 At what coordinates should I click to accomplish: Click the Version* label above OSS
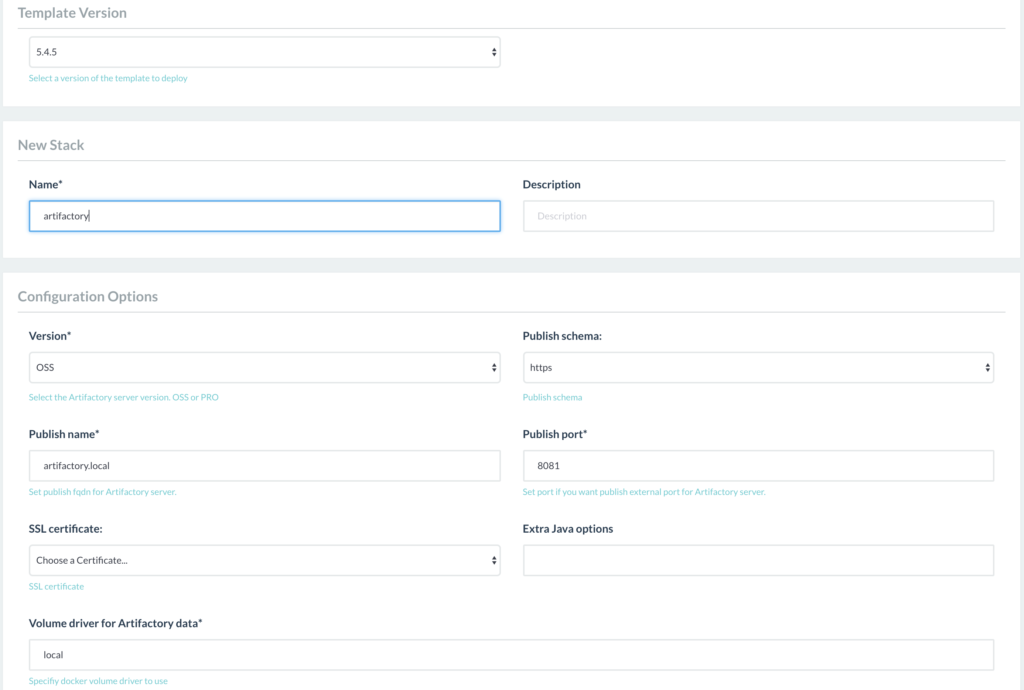50,336
